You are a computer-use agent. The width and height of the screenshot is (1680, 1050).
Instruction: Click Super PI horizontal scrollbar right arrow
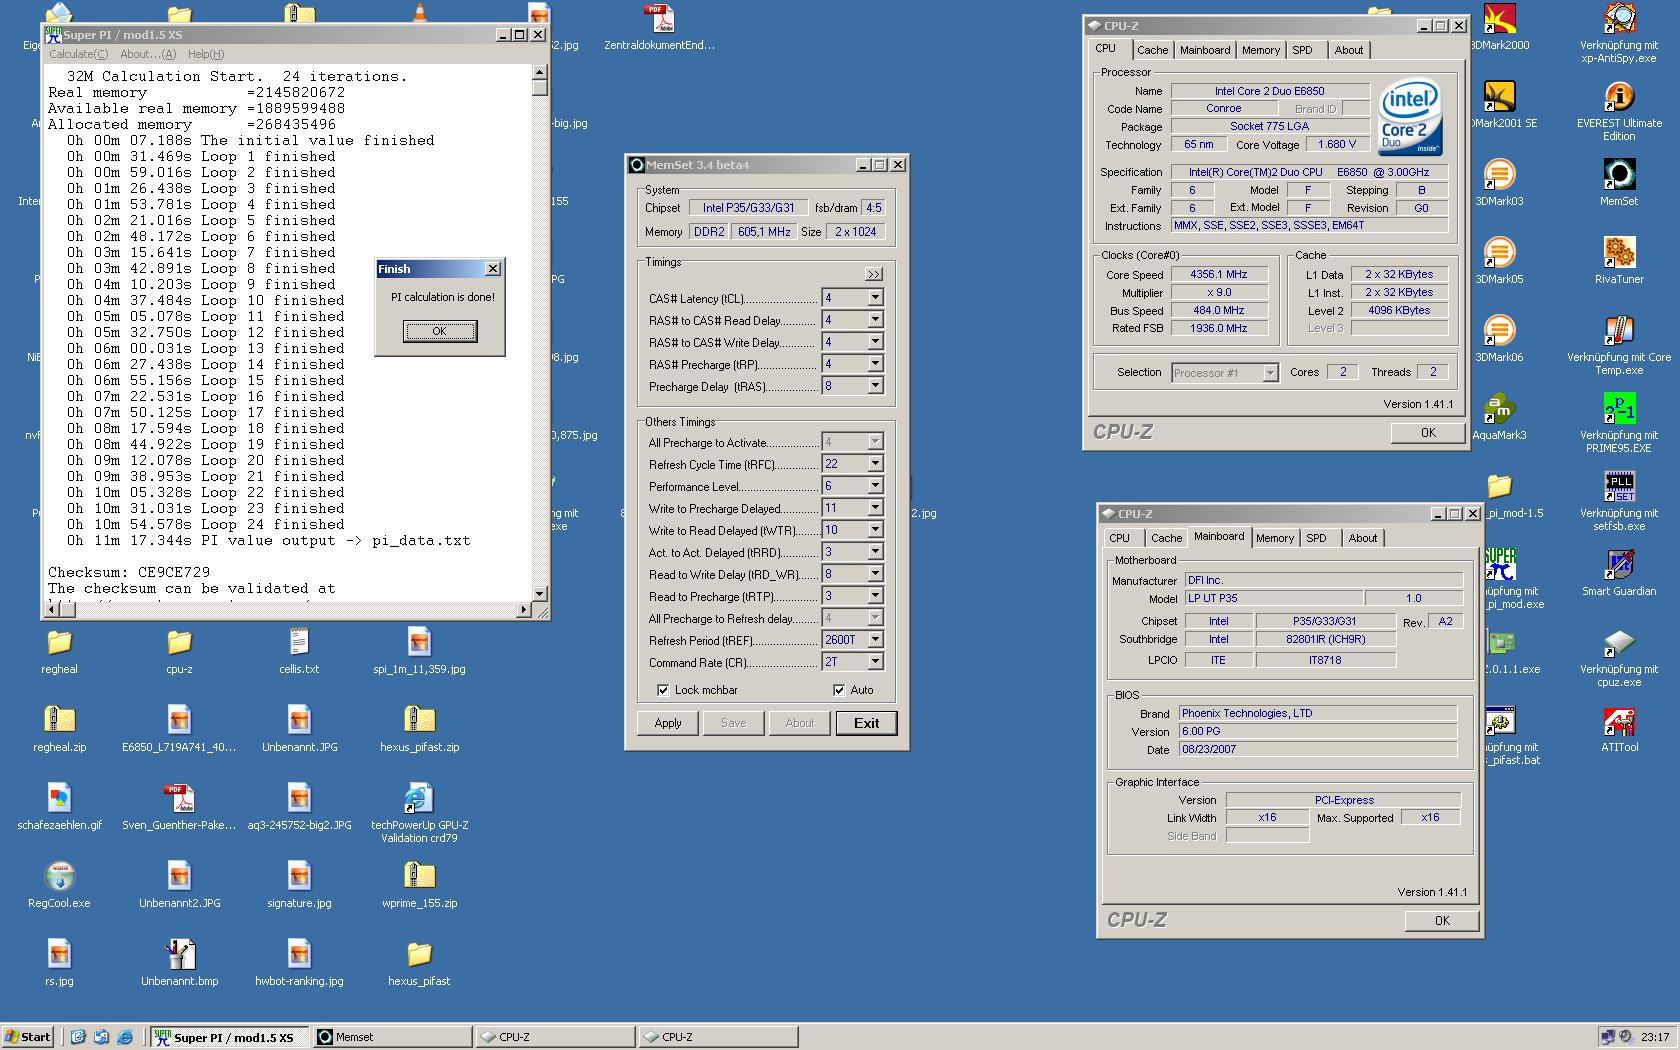pyautogui.click(x=525, y=609)
